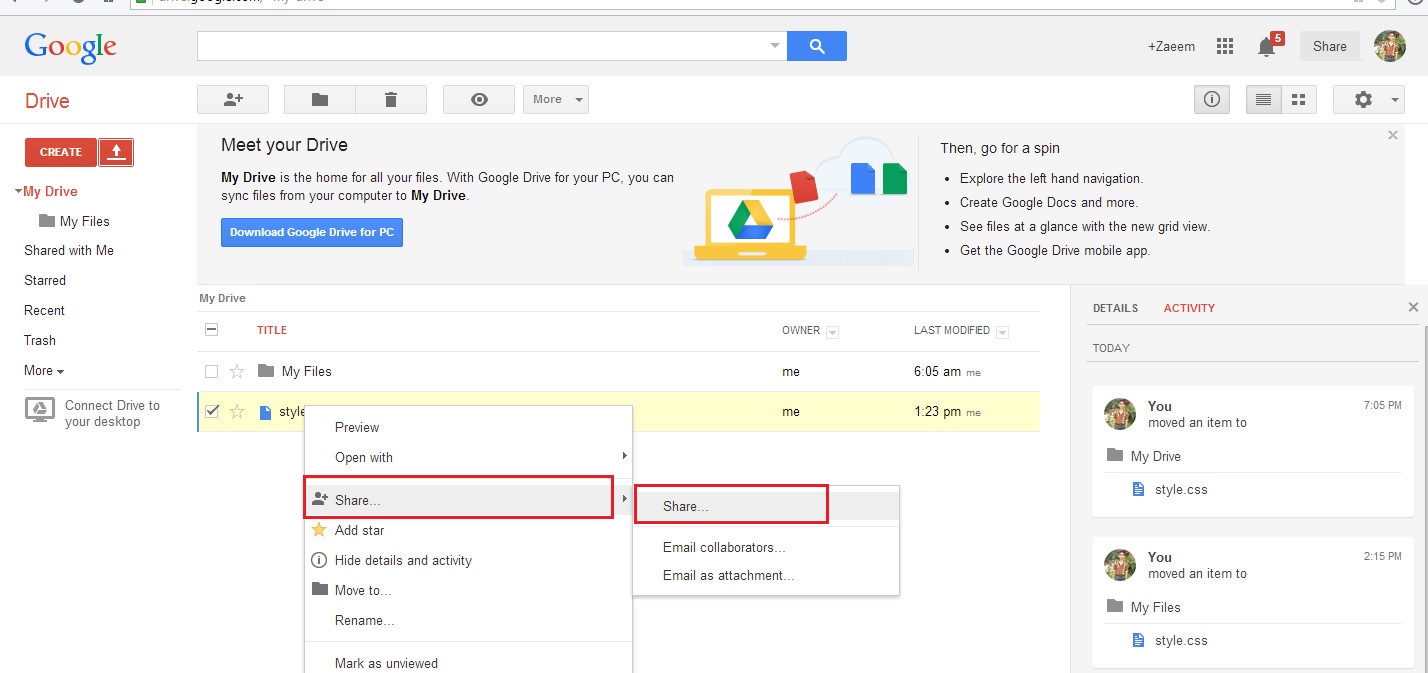This screenshot has height=673, width=1428.
Task: Sort by the Title column header
Action: point(272,330)
